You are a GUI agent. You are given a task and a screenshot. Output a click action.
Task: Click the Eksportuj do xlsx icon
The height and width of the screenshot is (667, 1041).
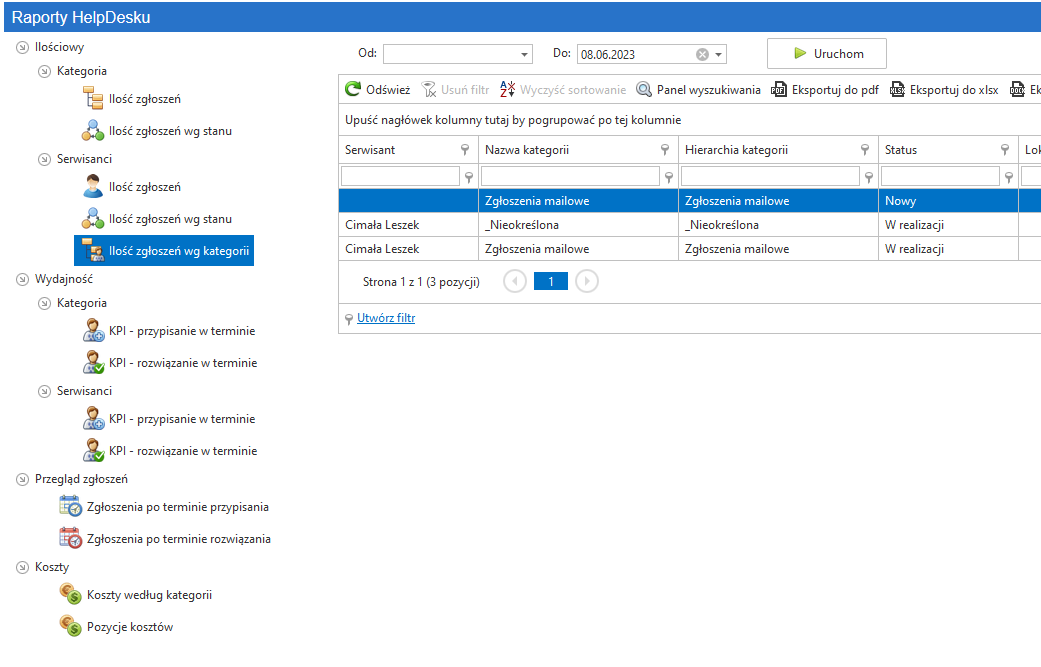click(x=897, y=89)
